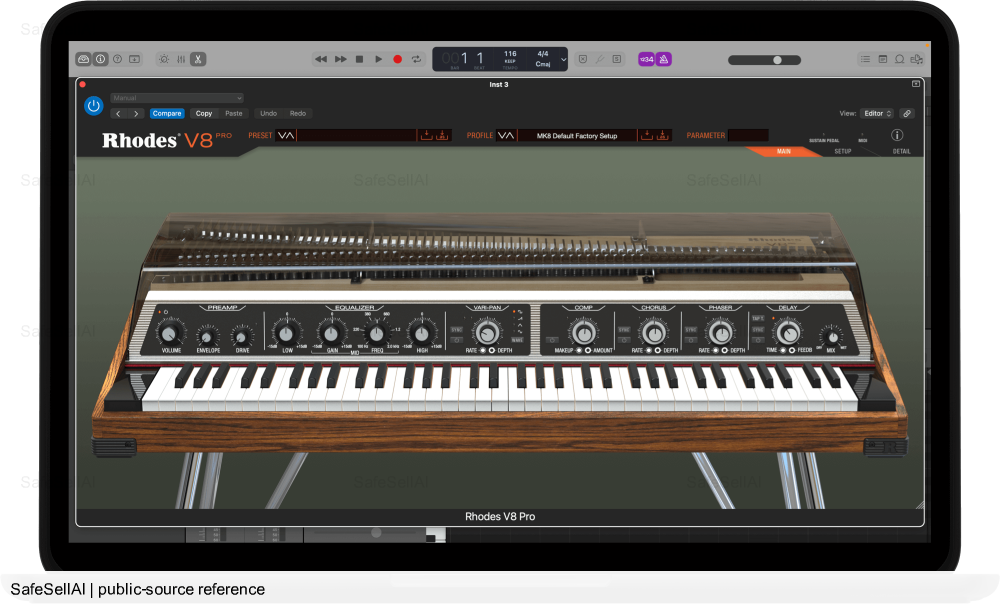This screenshot has width=1000, height=604.
Task: Click the Paste button
Action: [234, 114]
